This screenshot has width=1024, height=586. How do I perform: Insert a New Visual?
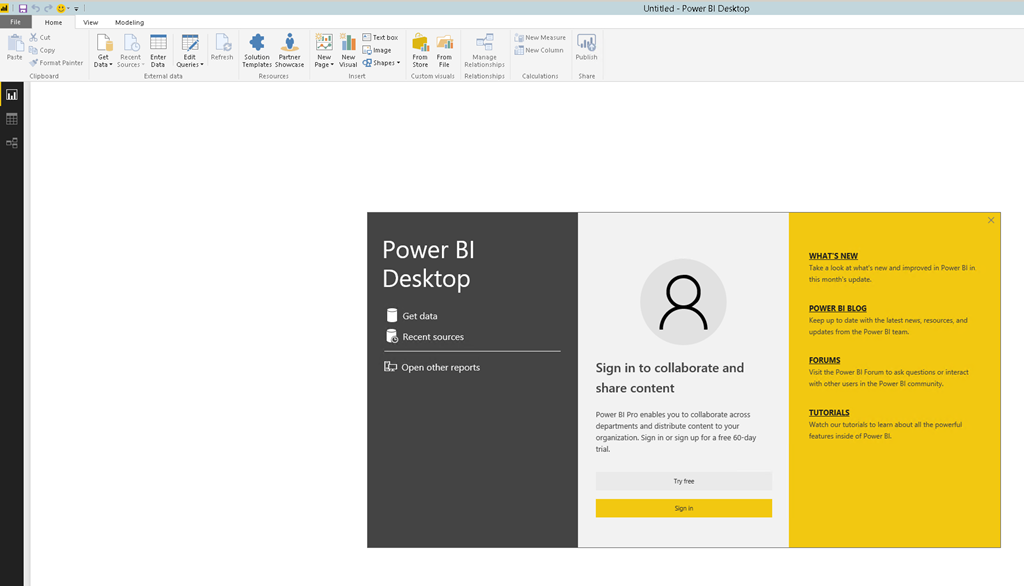(348, 50)
